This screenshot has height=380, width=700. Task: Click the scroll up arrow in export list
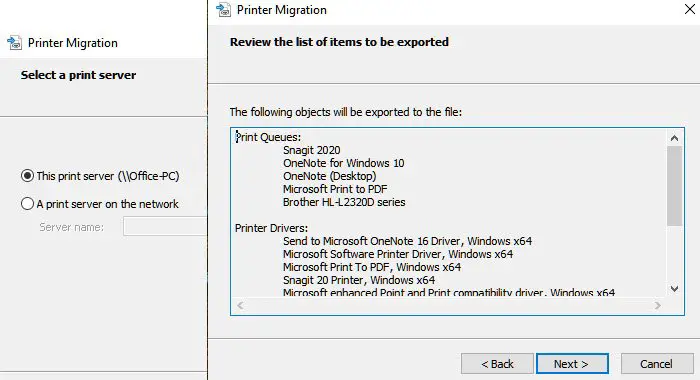point(675,138)
